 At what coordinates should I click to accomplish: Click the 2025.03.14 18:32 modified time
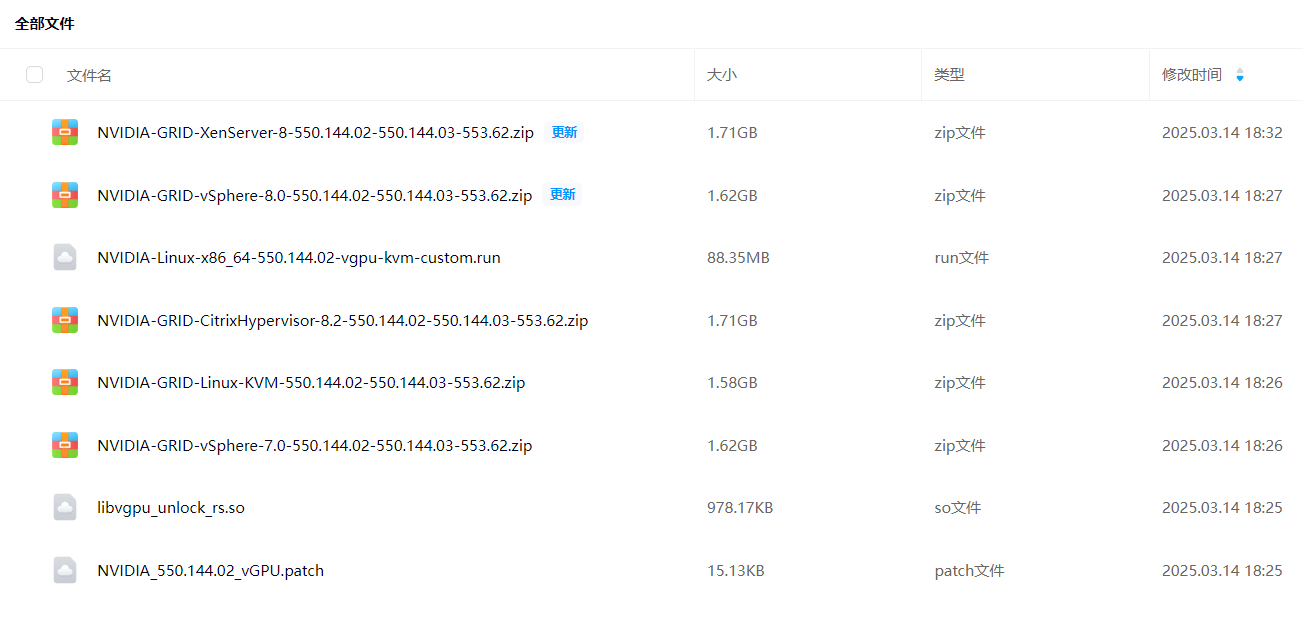[x=1222, y=133]
